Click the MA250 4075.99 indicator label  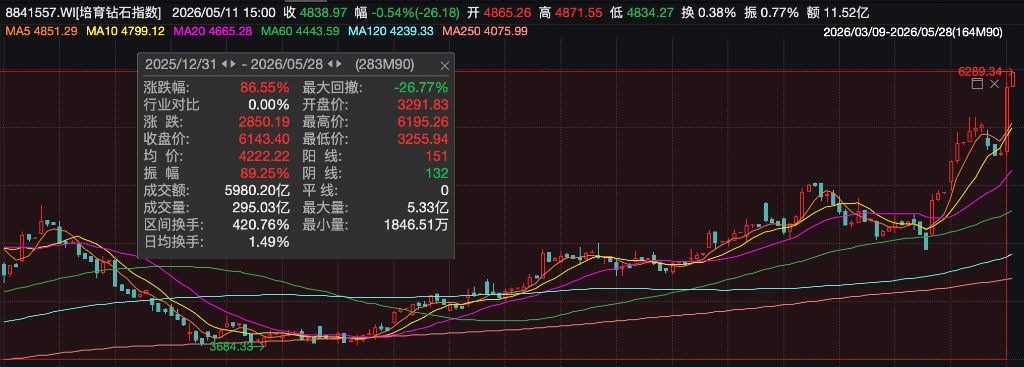point(485,31)
